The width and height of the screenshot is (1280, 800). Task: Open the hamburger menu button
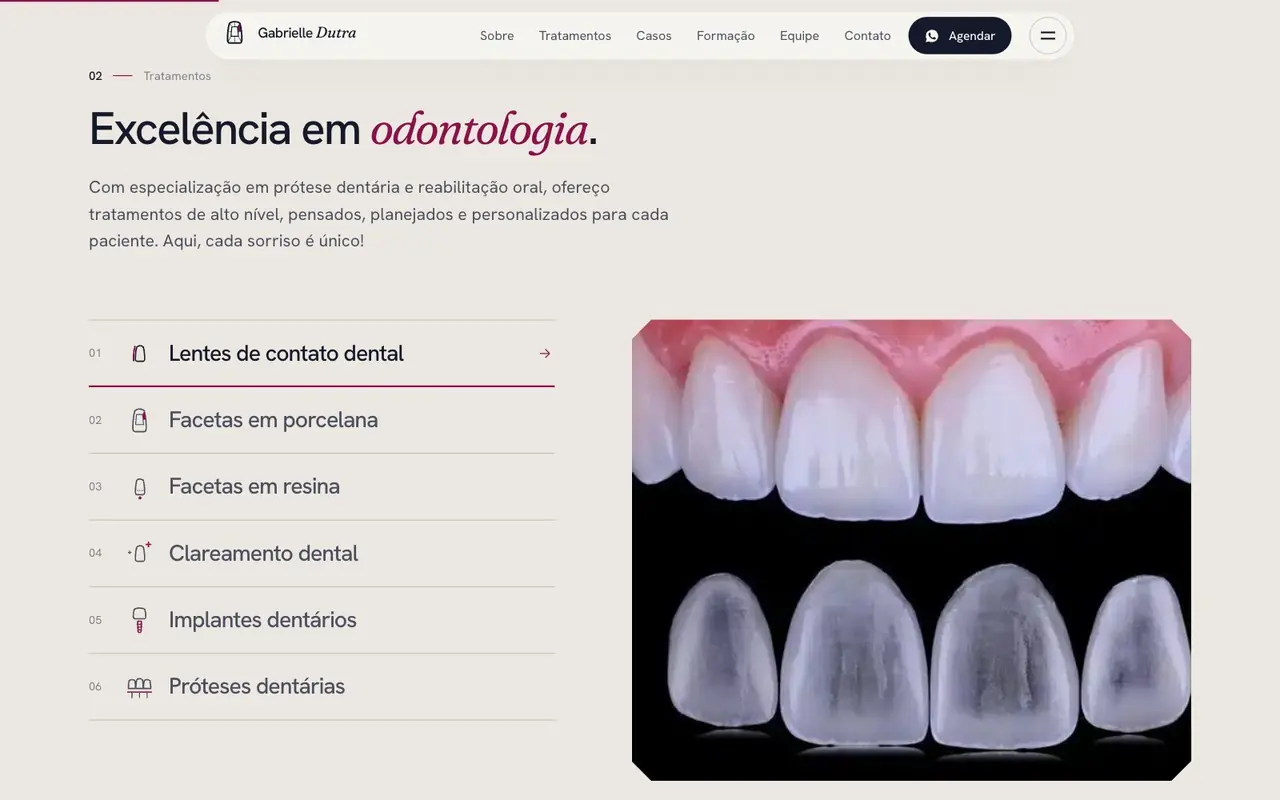click(1047, 36)
